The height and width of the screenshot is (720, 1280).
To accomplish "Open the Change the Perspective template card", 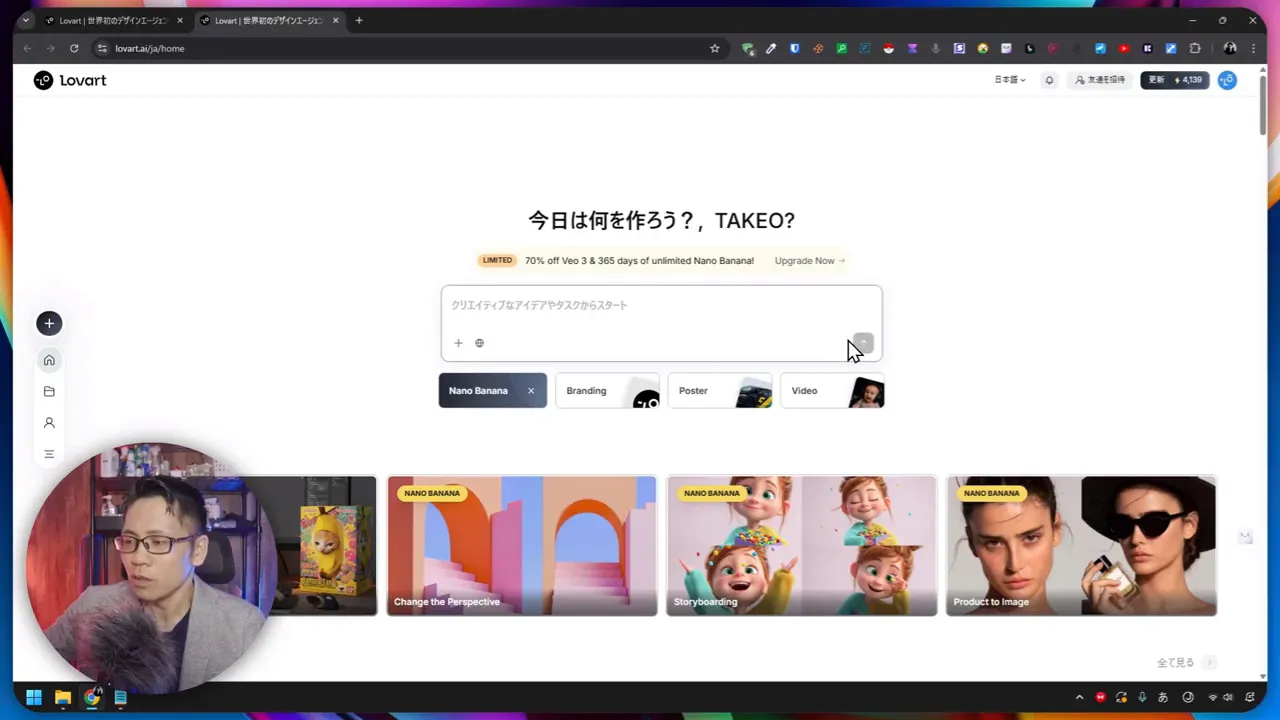I will (522, 546).
